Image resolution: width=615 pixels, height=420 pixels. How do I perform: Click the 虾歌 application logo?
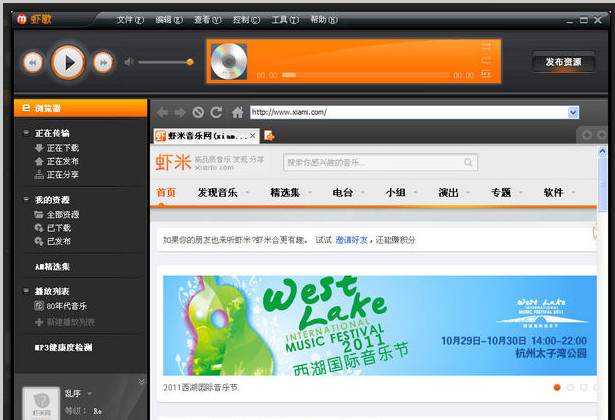click(34, 19)
